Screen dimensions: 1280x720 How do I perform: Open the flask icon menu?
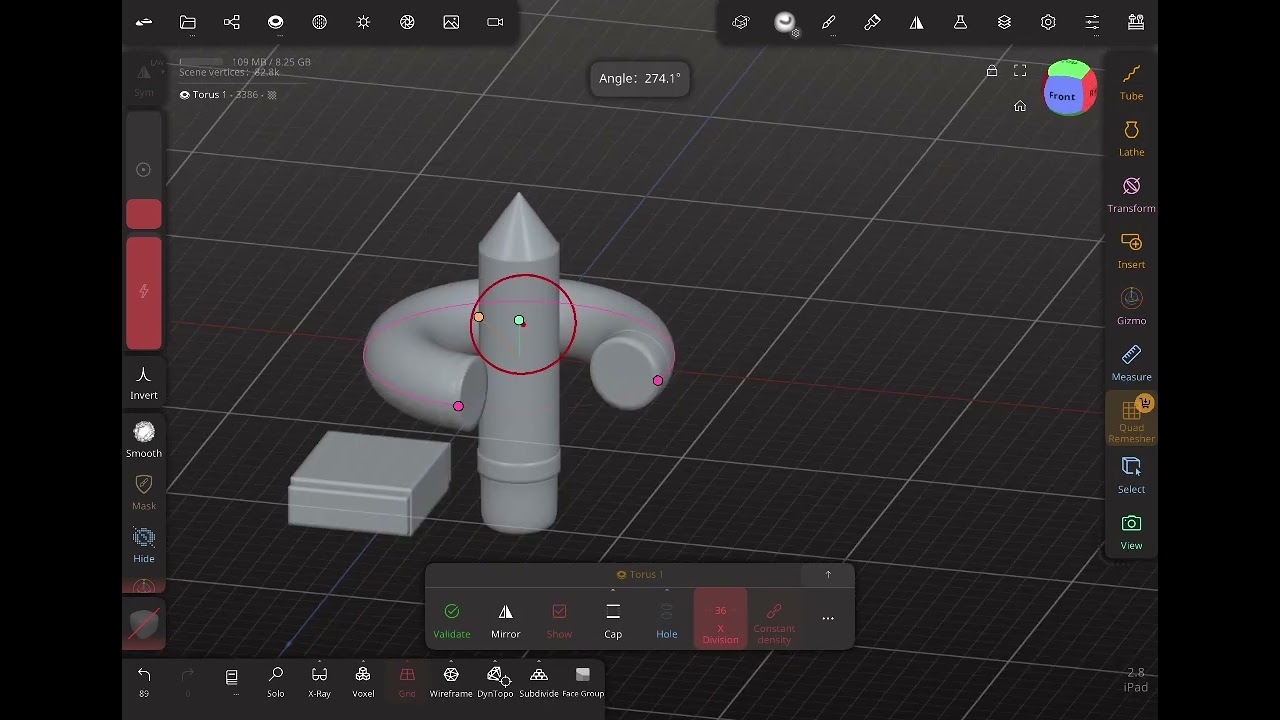tap(960, 22)
